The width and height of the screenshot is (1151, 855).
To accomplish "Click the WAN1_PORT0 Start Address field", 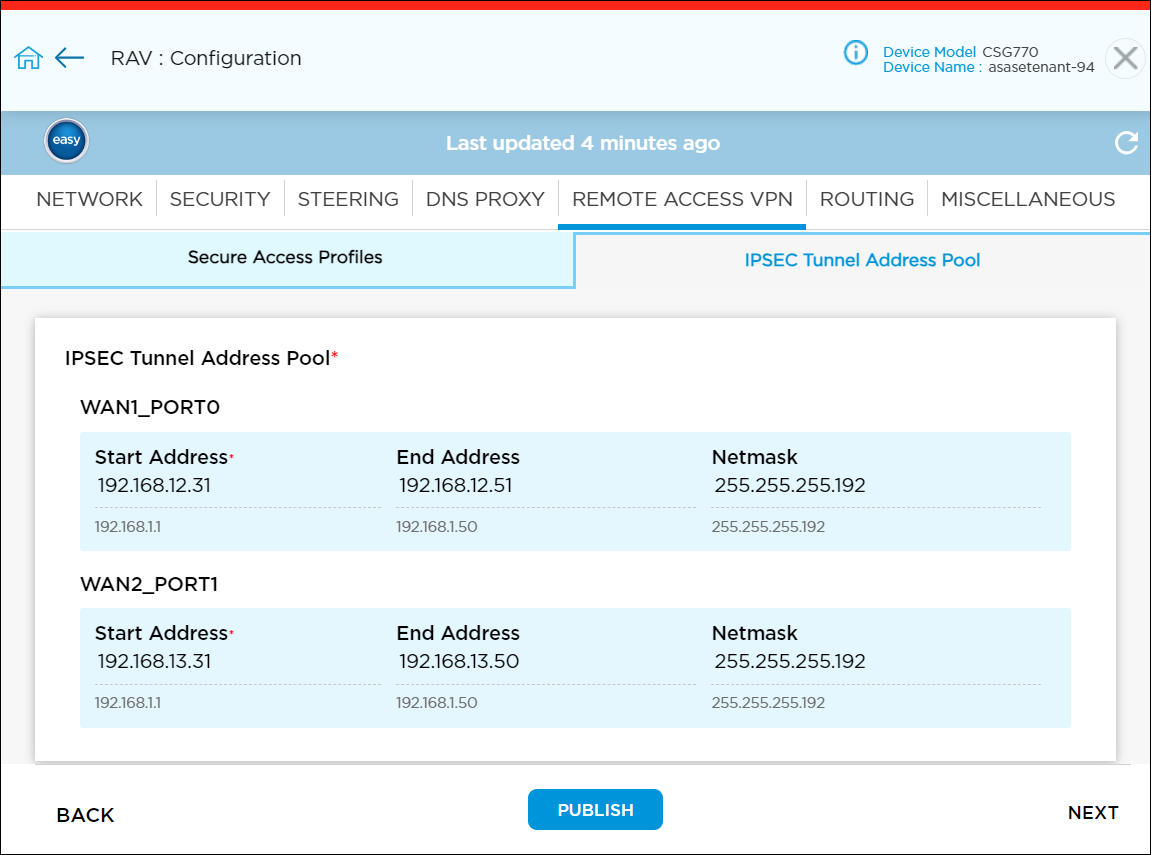I will tap(237, 484).
